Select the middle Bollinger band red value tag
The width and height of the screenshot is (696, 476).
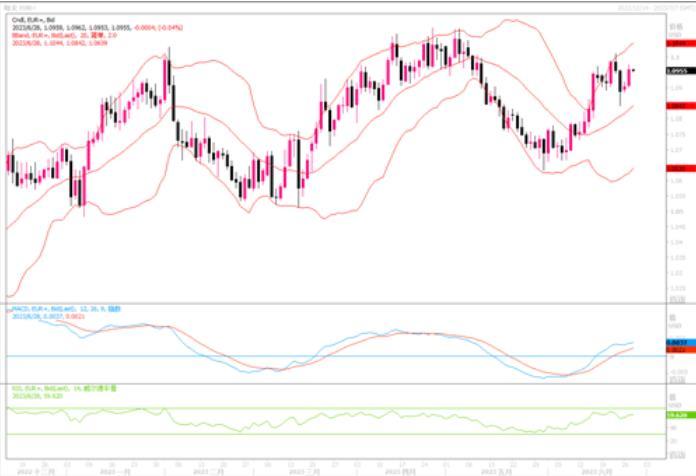(676, 105)
